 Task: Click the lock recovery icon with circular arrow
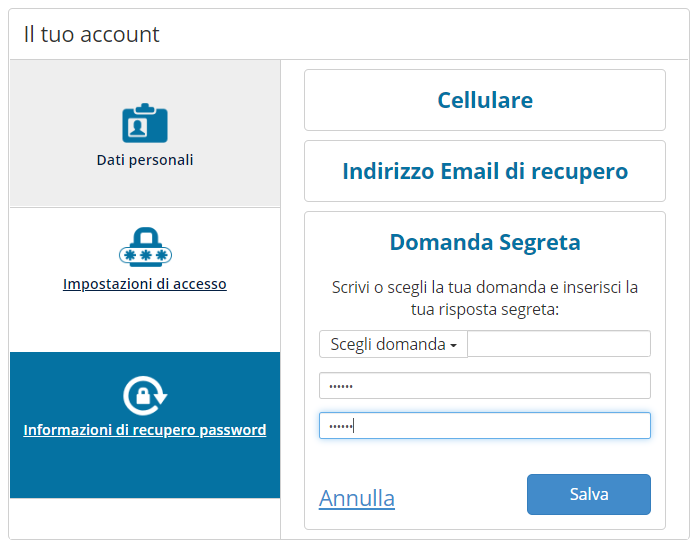tap(145, 395)
